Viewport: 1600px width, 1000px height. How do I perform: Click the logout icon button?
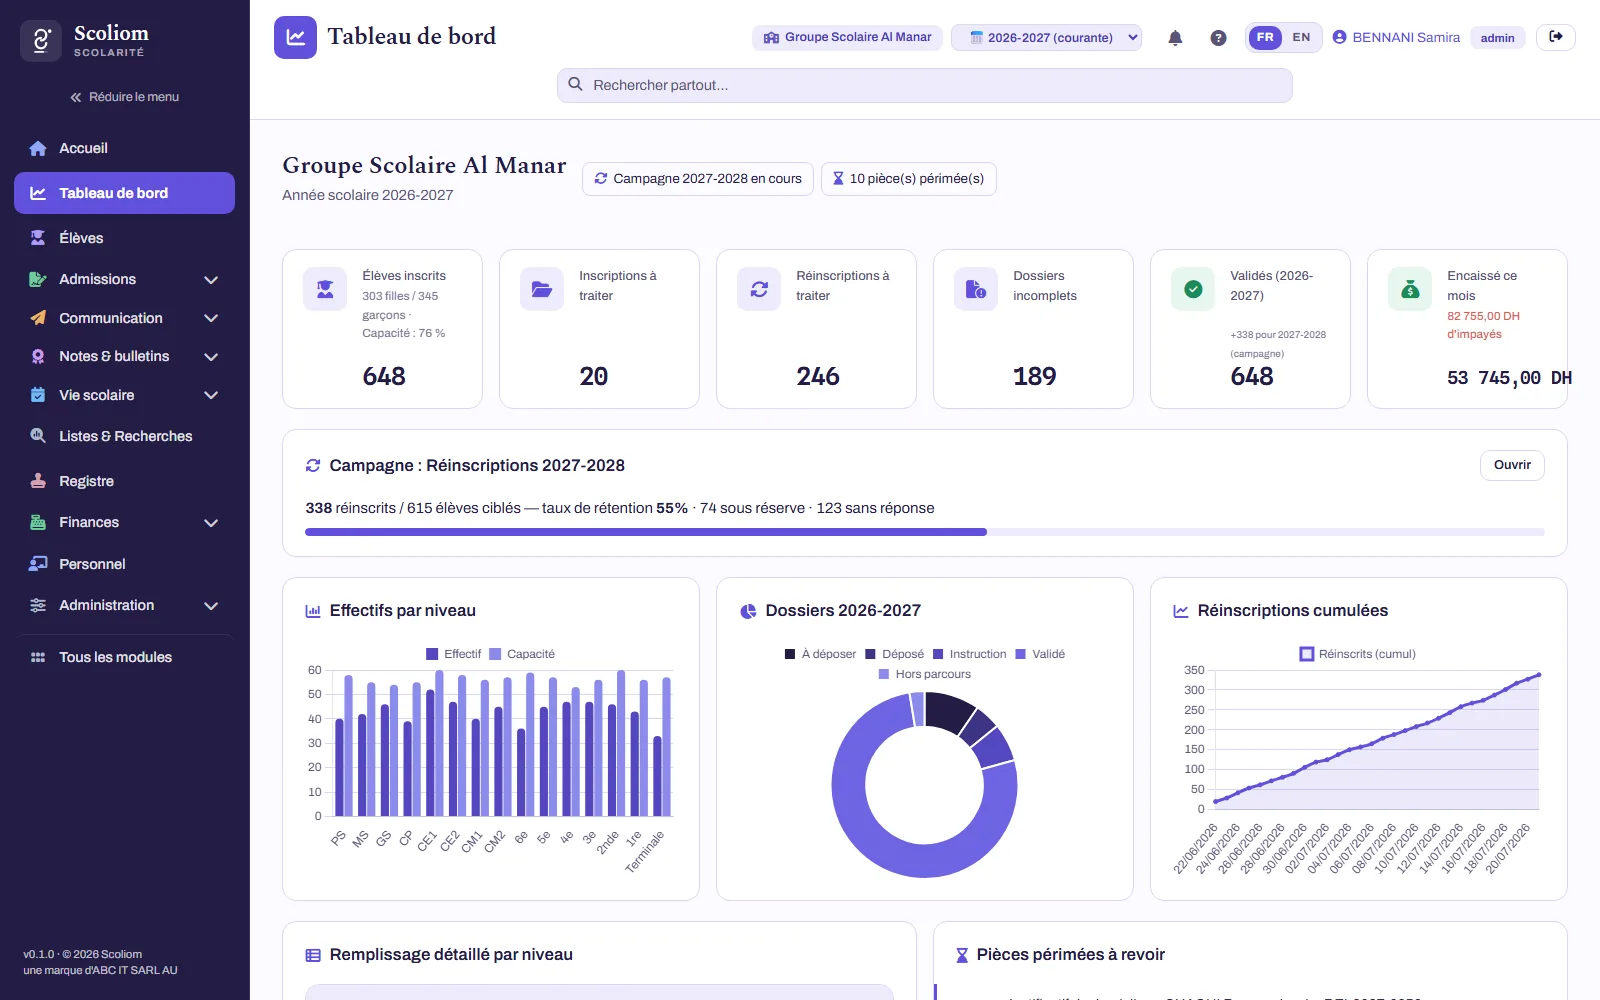[1556, 37]
